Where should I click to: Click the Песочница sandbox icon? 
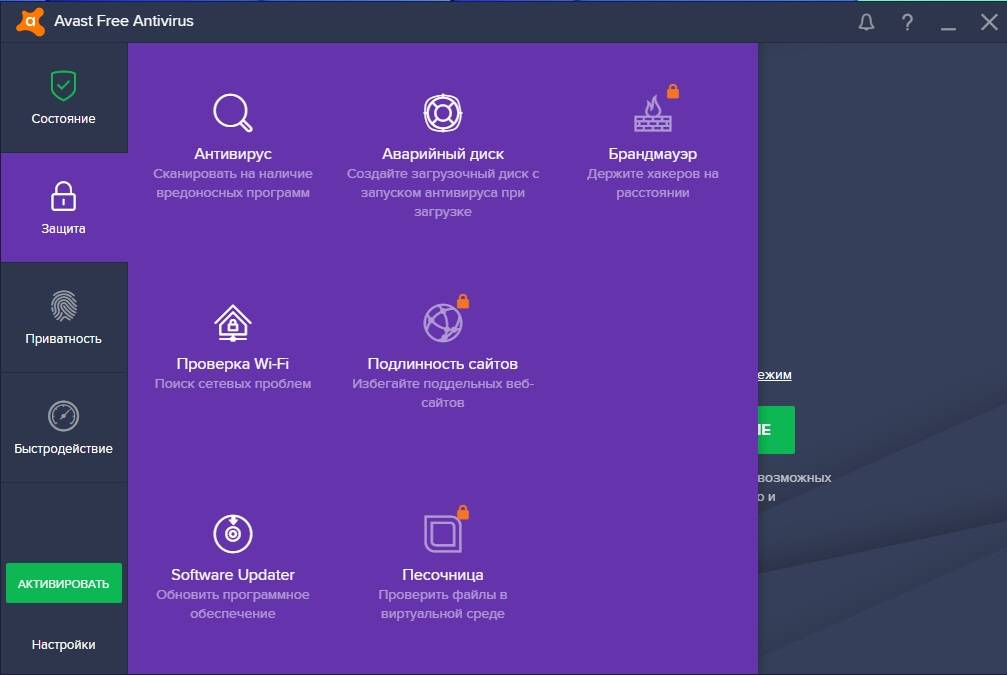tap(442, 533)
